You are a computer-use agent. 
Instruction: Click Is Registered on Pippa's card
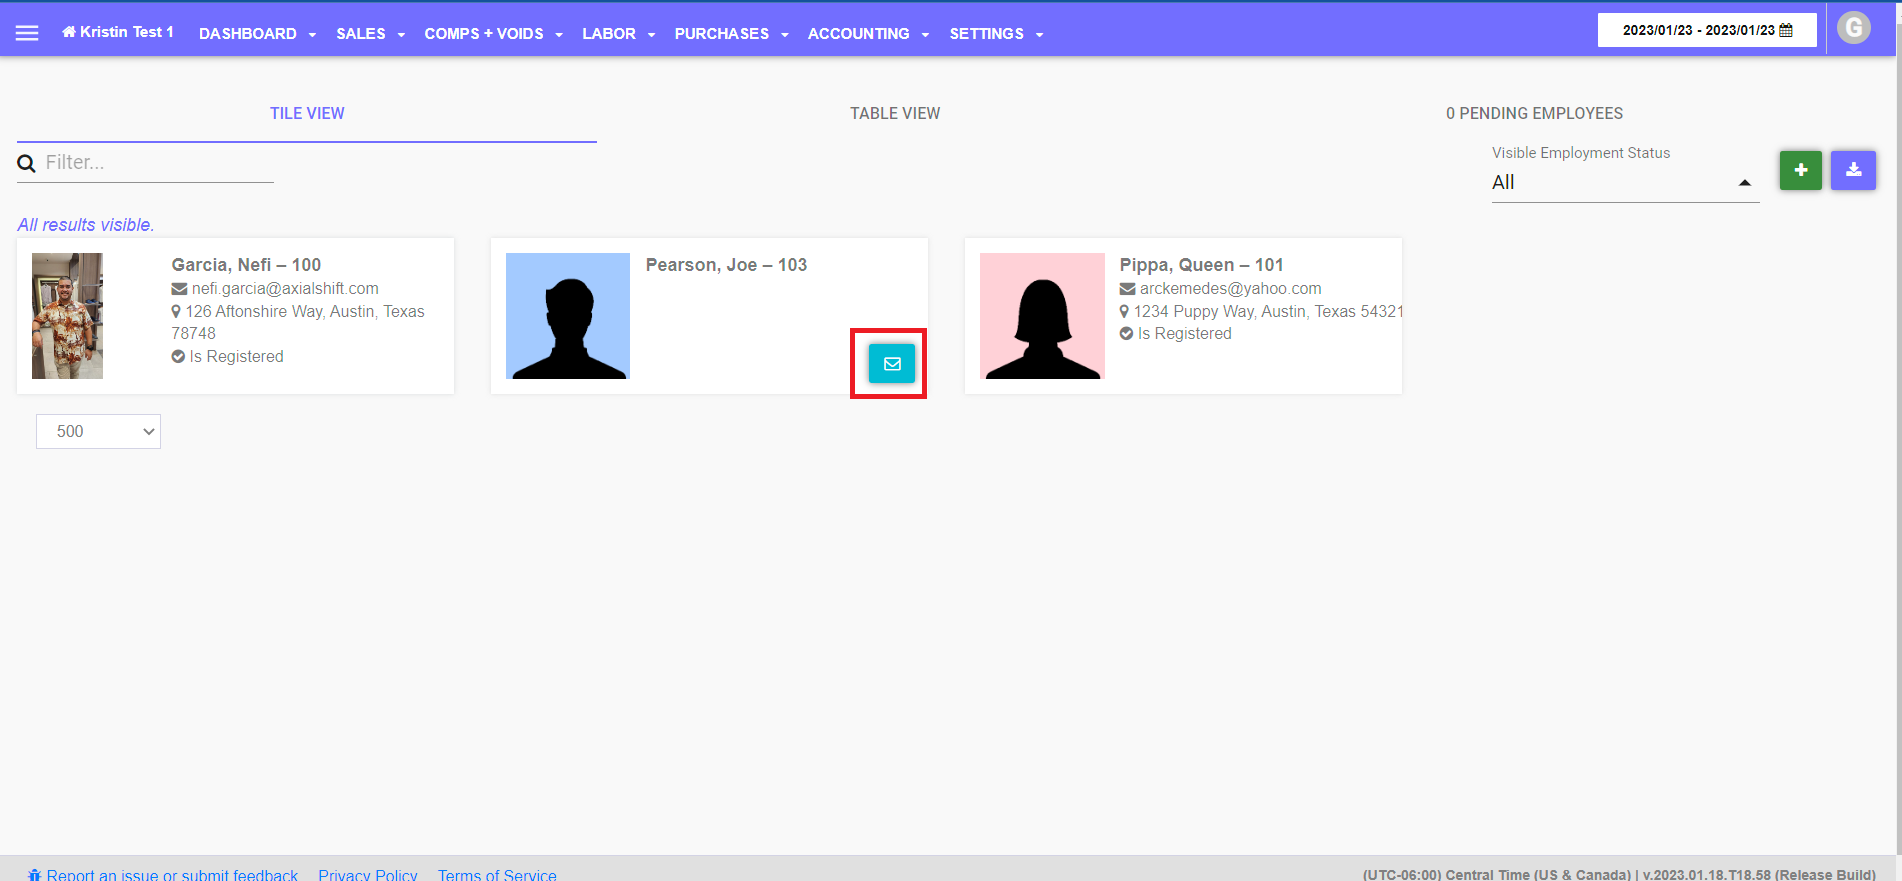coord(1184,334)
